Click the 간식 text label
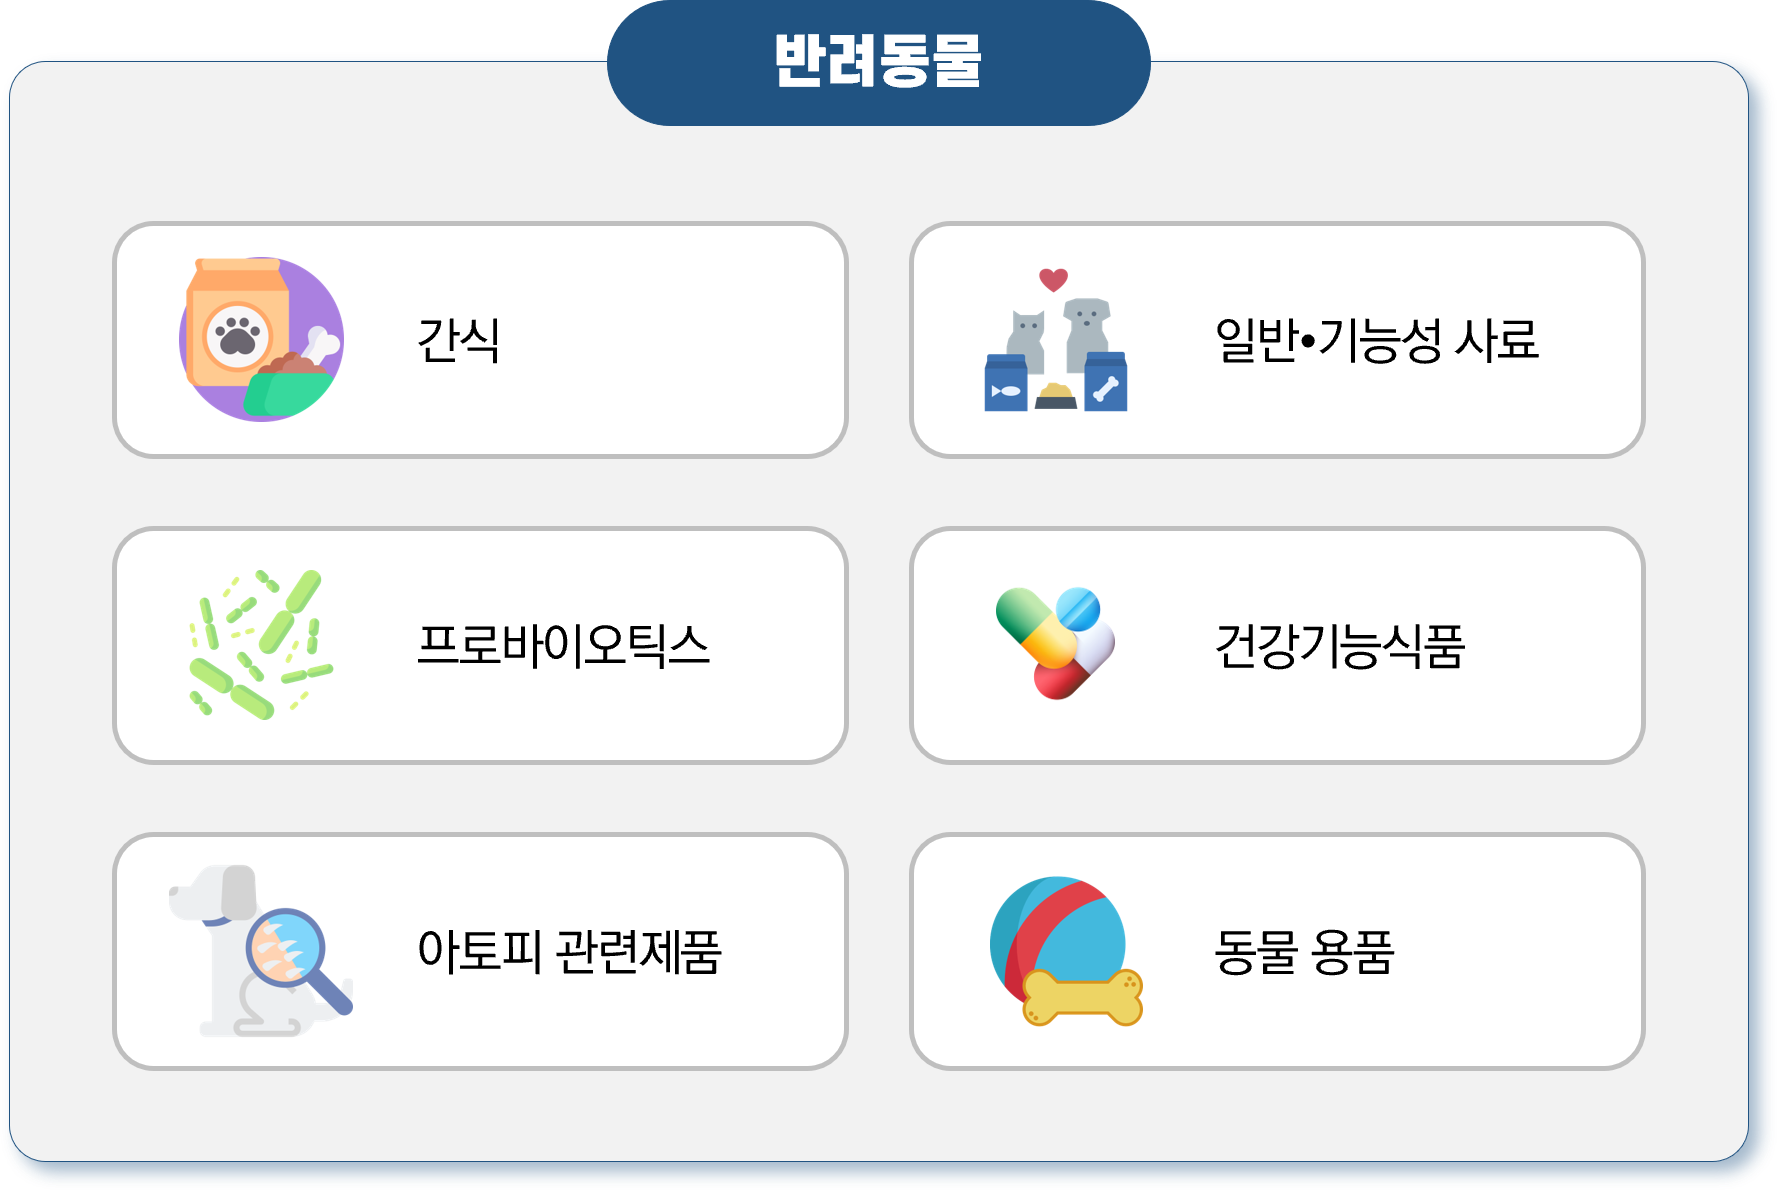 [459, 340]
